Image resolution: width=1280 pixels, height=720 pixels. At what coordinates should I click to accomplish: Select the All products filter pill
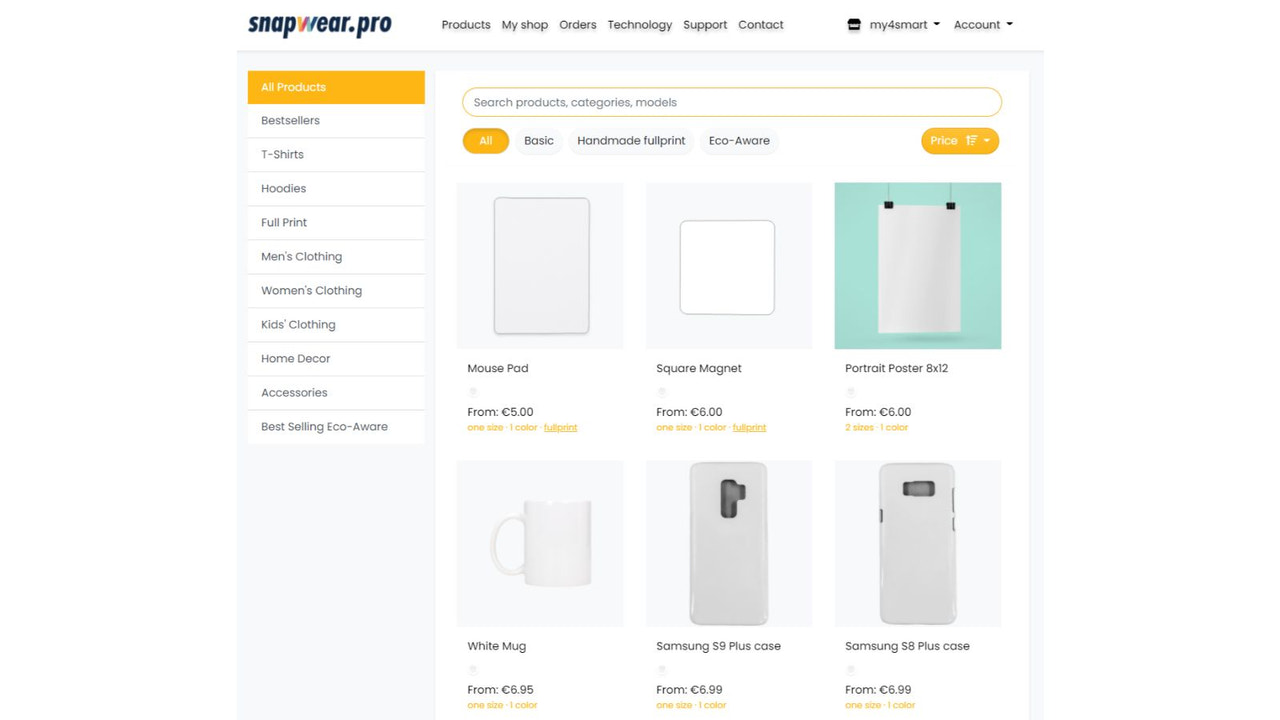[485, 141]
